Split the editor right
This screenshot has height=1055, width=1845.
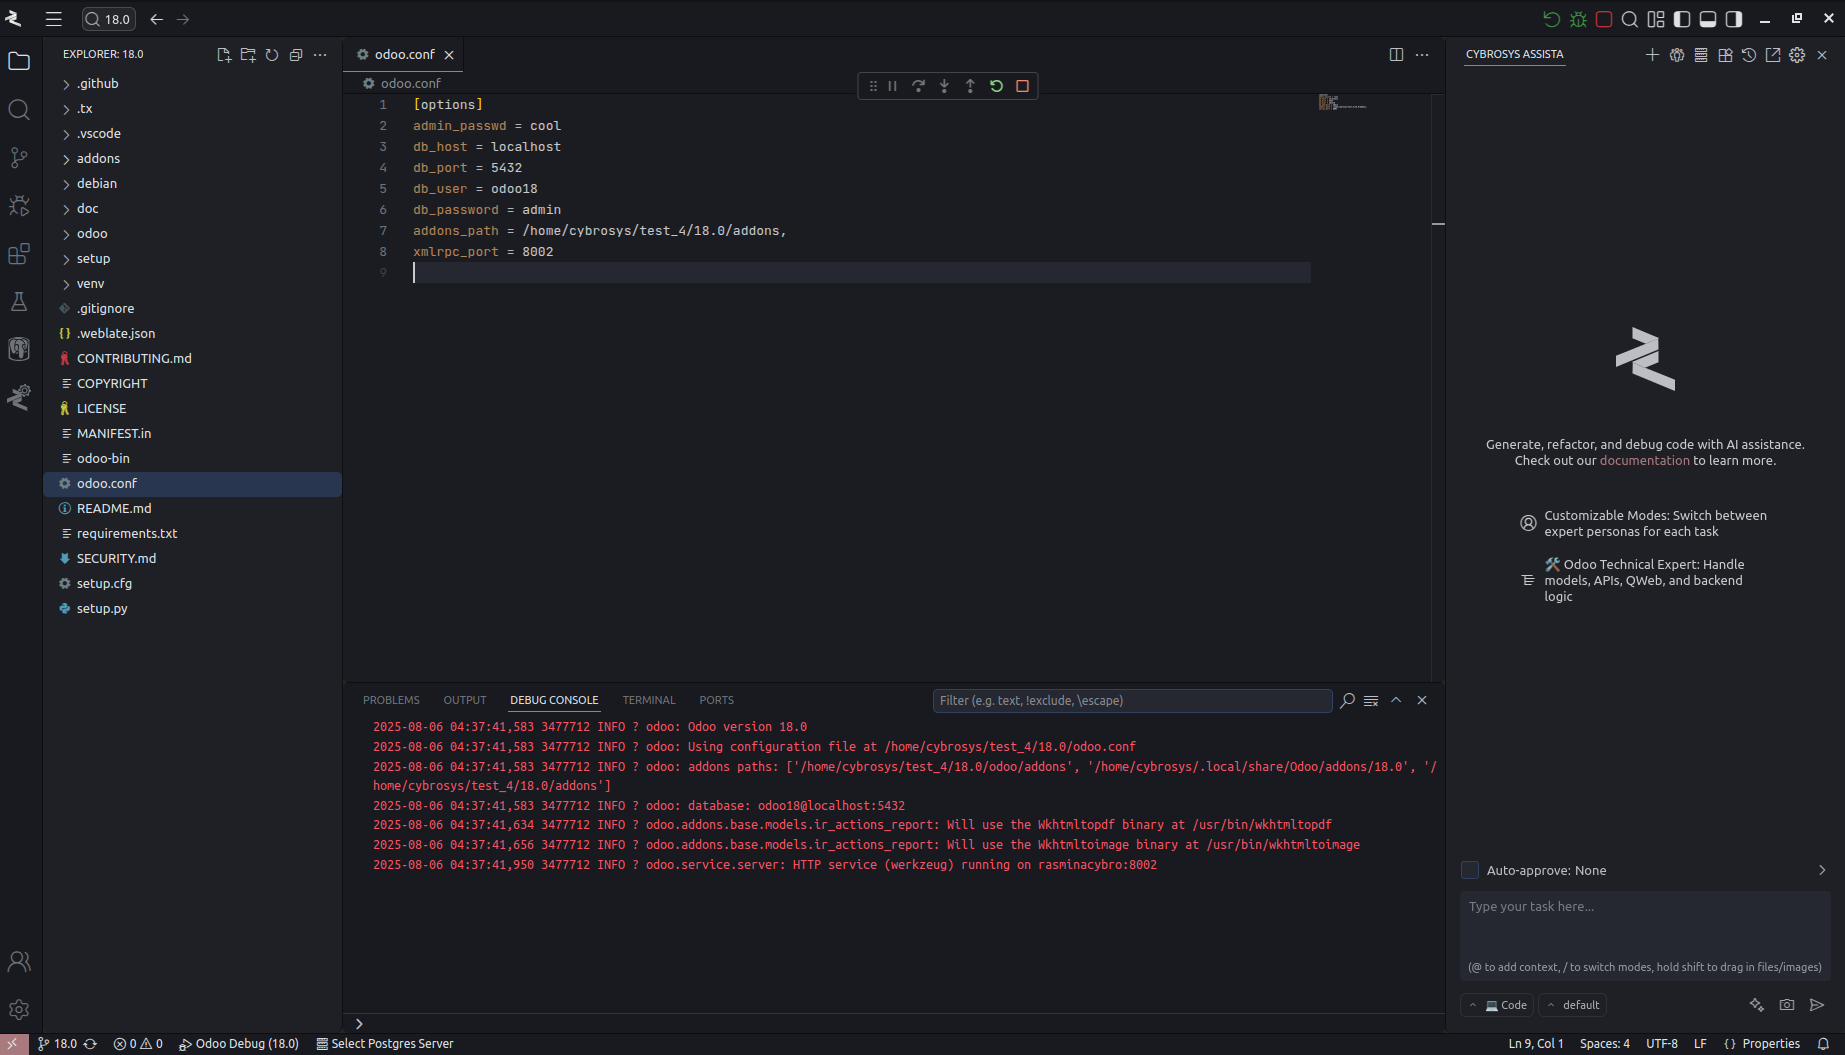tap(1396, 55)
